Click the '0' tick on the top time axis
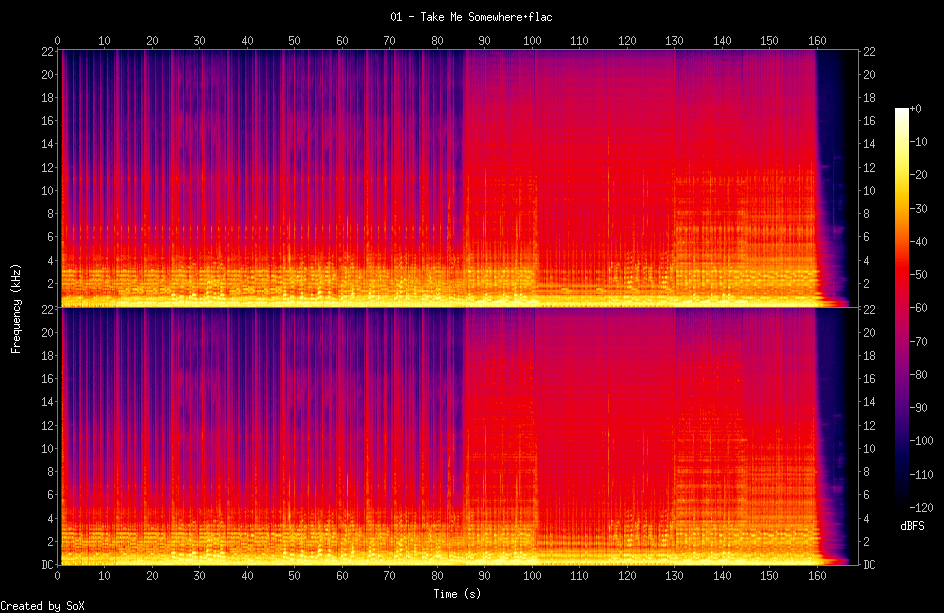944x613 pixels. point(58,41)
